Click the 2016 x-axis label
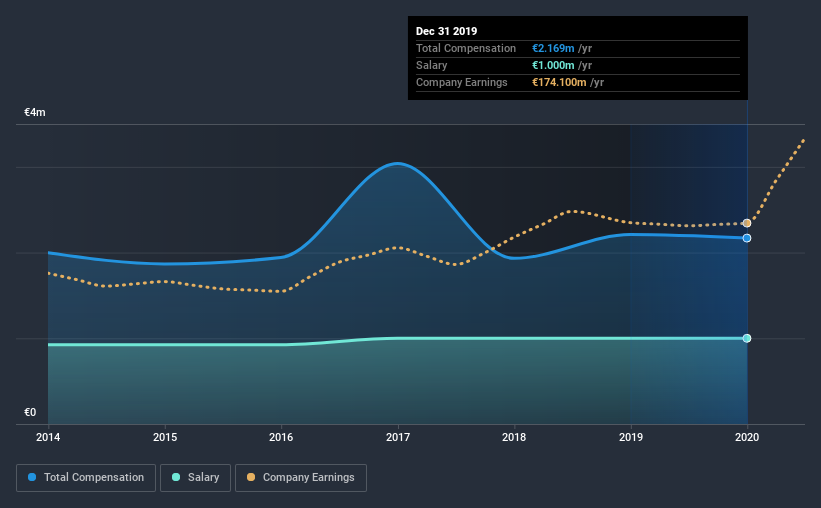This screenshot has width=821, height=508. pos(281,437)
